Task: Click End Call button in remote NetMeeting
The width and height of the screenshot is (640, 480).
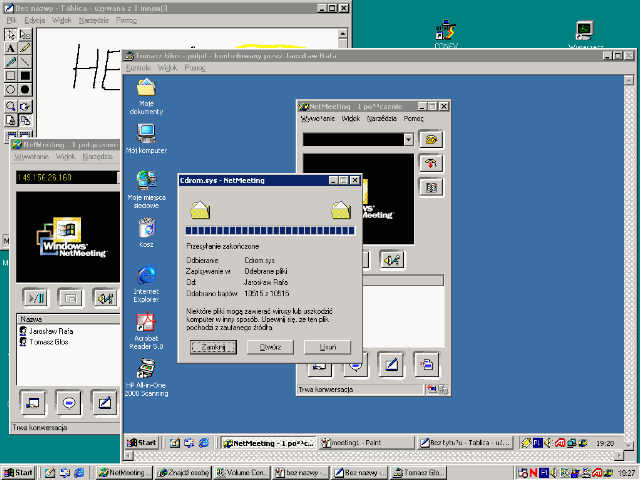Action: pyautogui.click(x=431, y=164)
